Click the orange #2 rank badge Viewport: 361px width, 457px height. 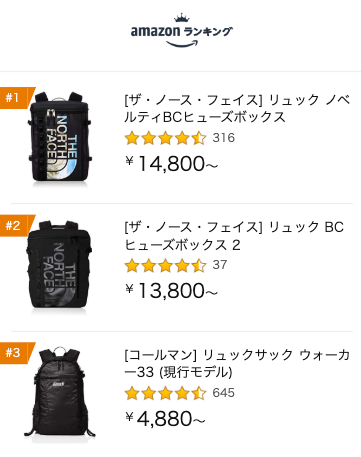pyautogui.click(x=17, y=225)
